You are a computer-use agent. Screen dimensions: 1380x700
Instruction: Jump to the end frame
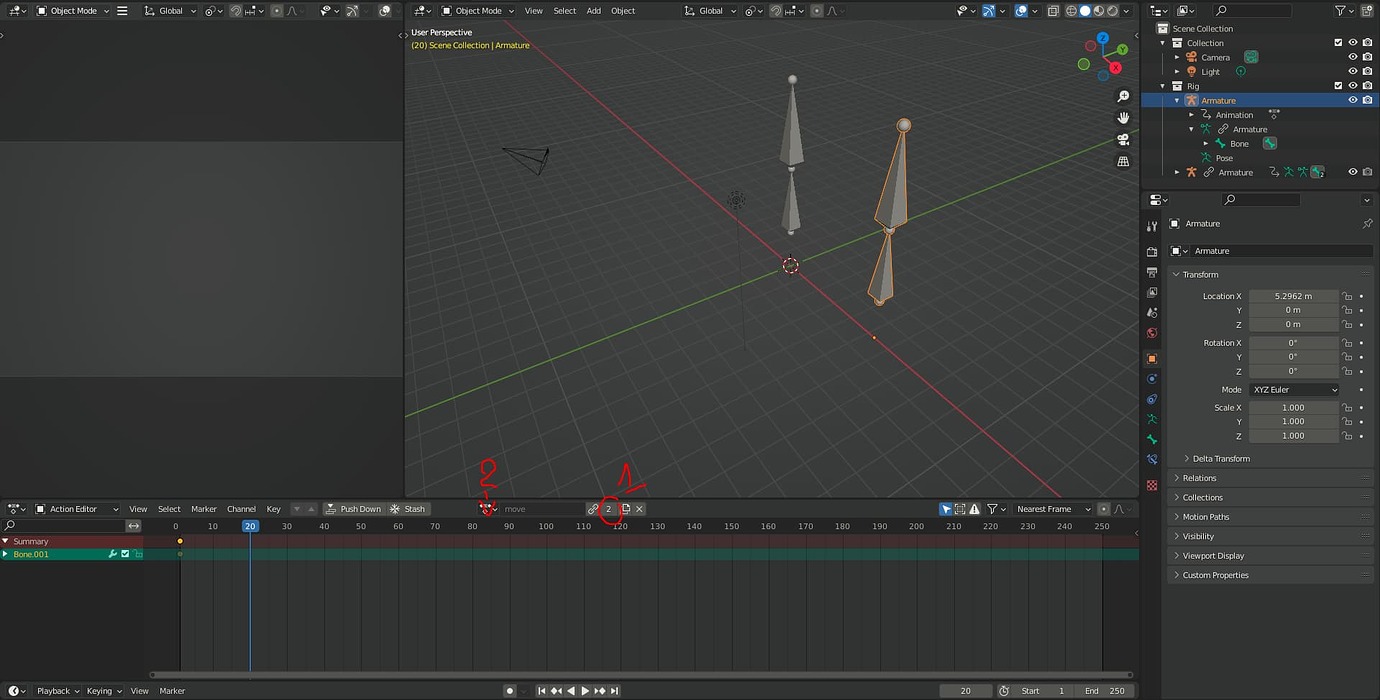click(614, 691)
